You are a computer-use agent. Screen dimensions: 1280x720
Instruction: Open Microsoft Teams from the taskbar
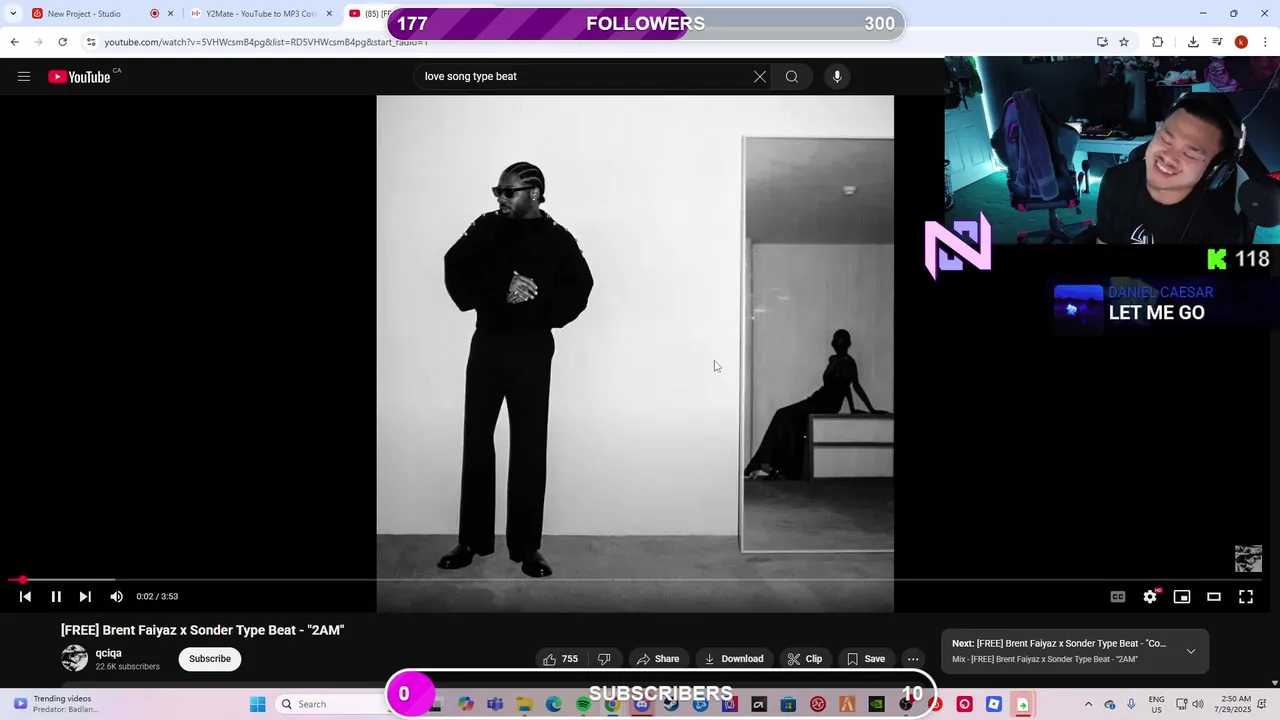tap(495, 704)
